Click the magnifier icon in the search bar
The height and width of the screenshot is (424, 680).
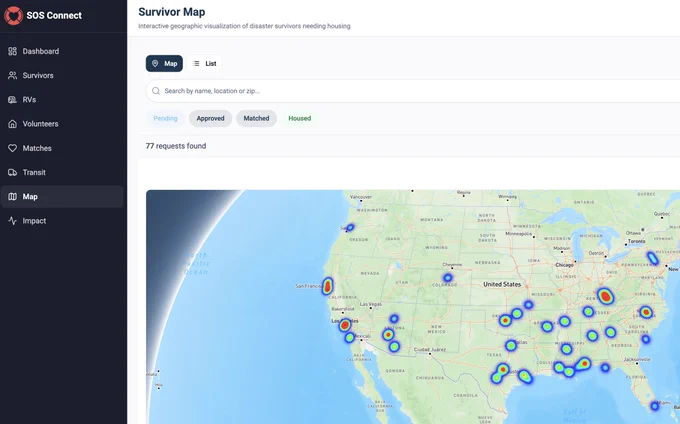coord(156,91)
